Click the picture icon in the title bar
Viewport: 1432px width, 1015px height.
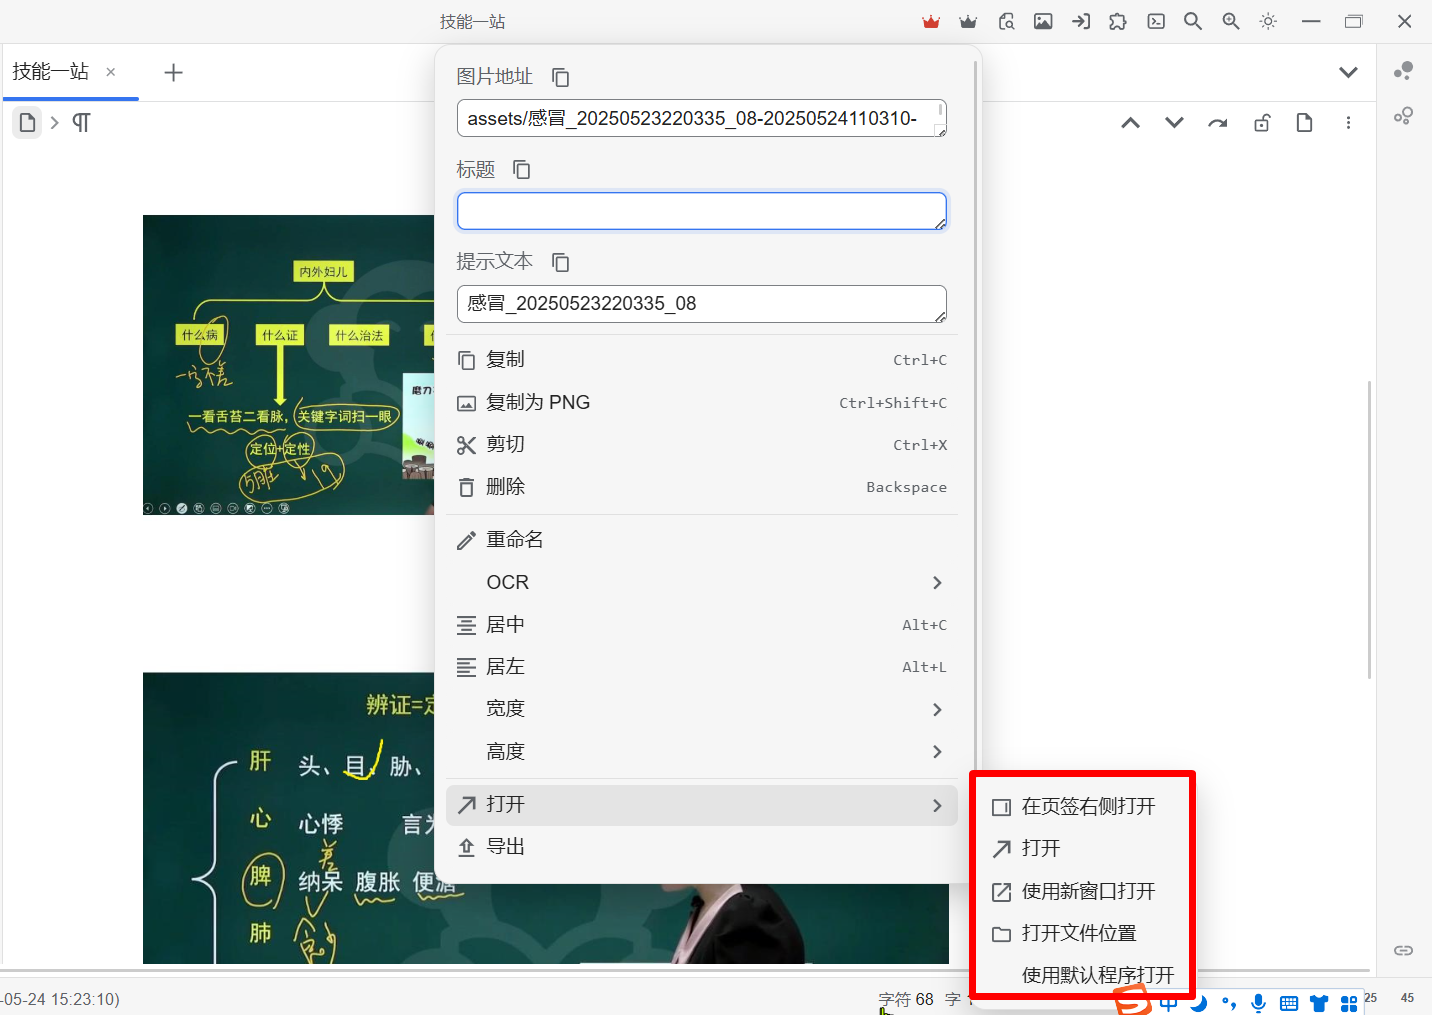pyautogui.click(x=1043, y=21)
